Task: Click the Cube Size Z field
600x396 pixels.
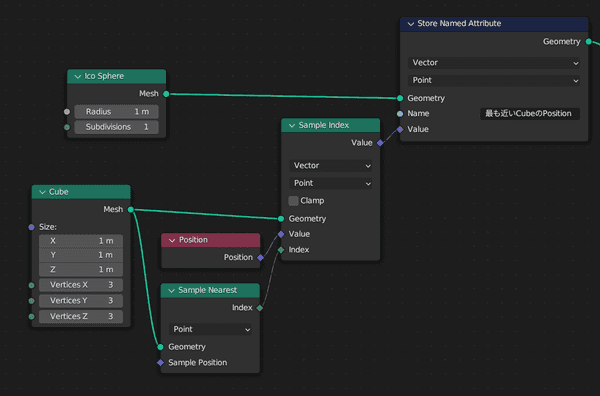Action: tap(81, 269)
